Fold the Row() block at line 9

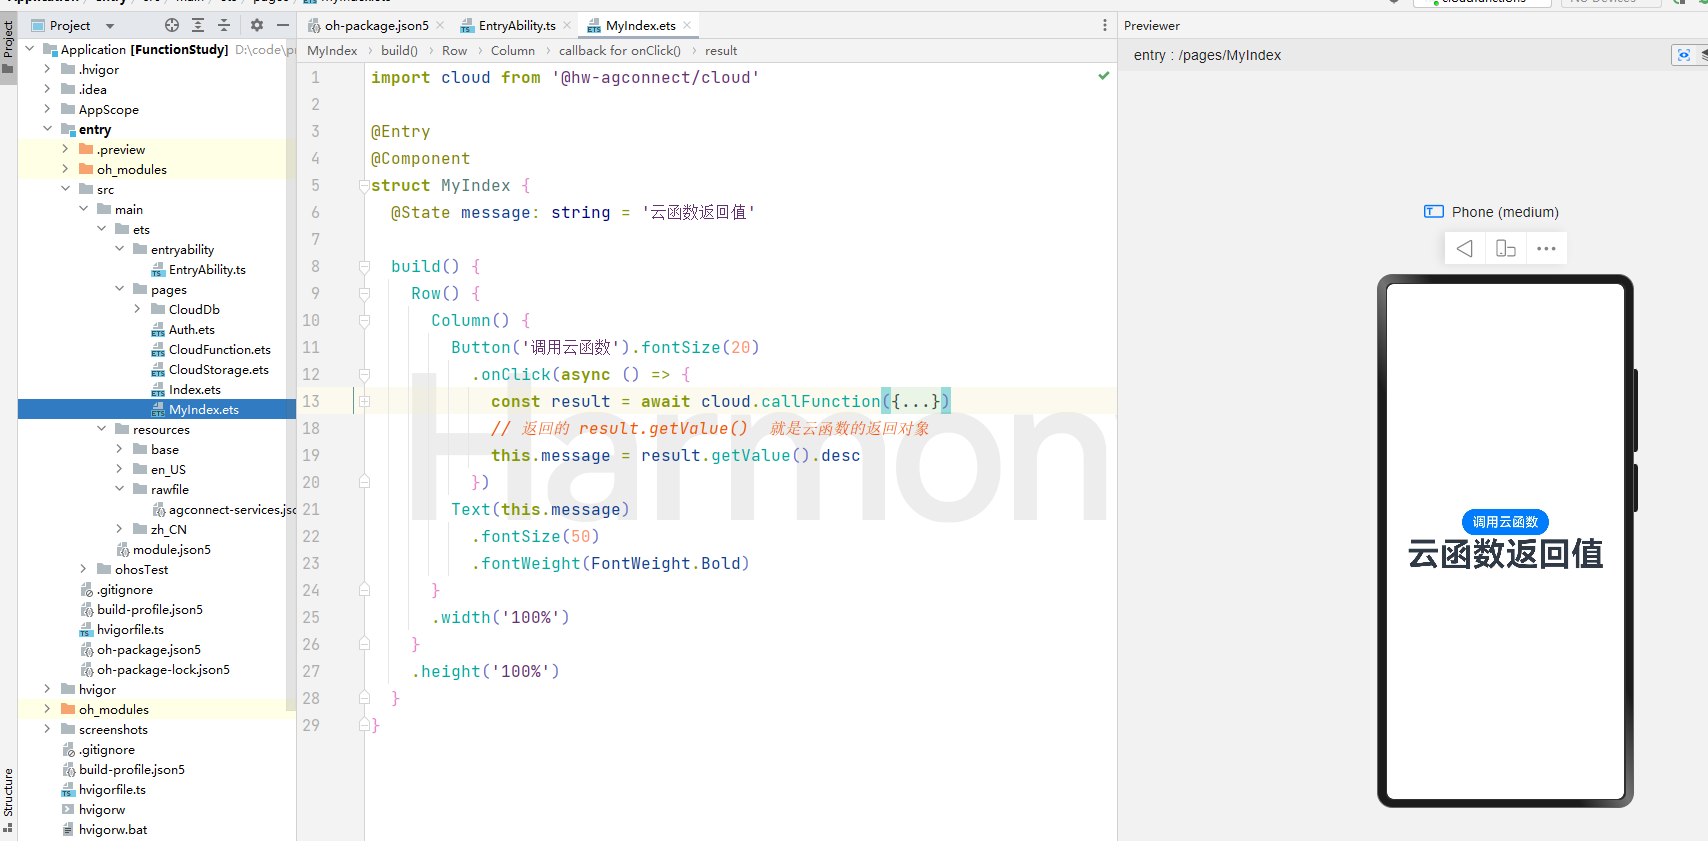click(365, 293)
